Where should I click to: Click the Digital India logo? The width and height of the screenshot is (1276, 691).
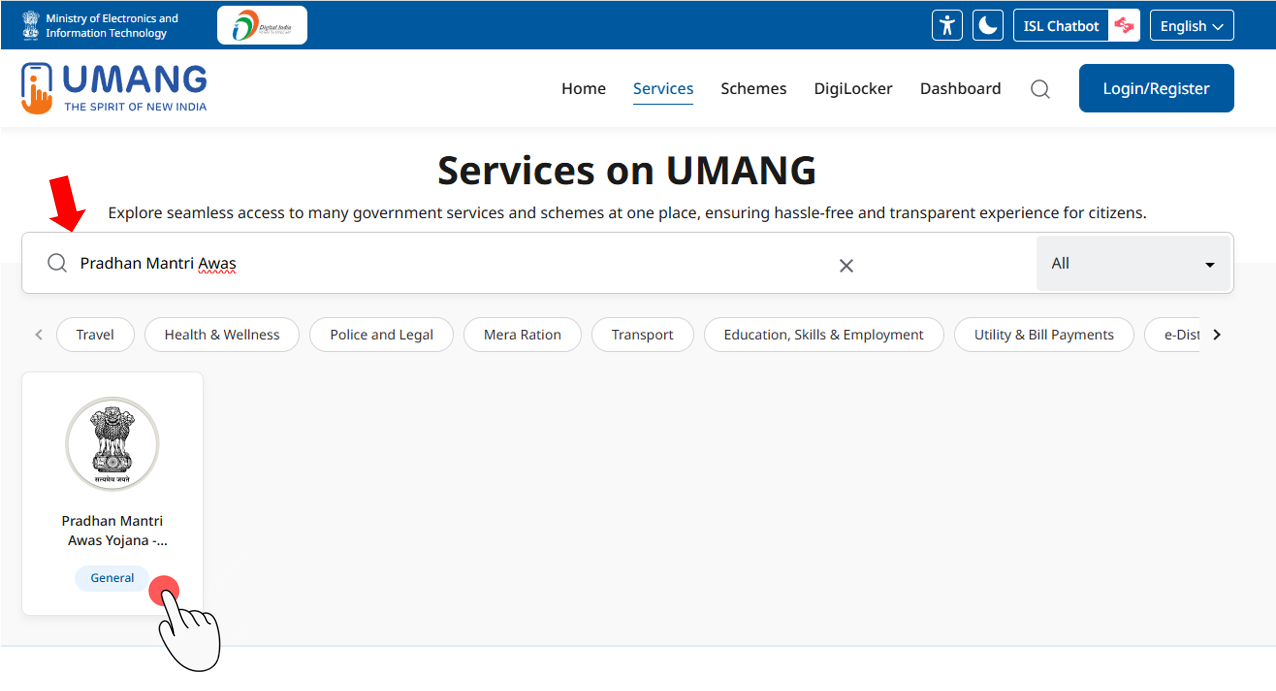tap(261, 24)
